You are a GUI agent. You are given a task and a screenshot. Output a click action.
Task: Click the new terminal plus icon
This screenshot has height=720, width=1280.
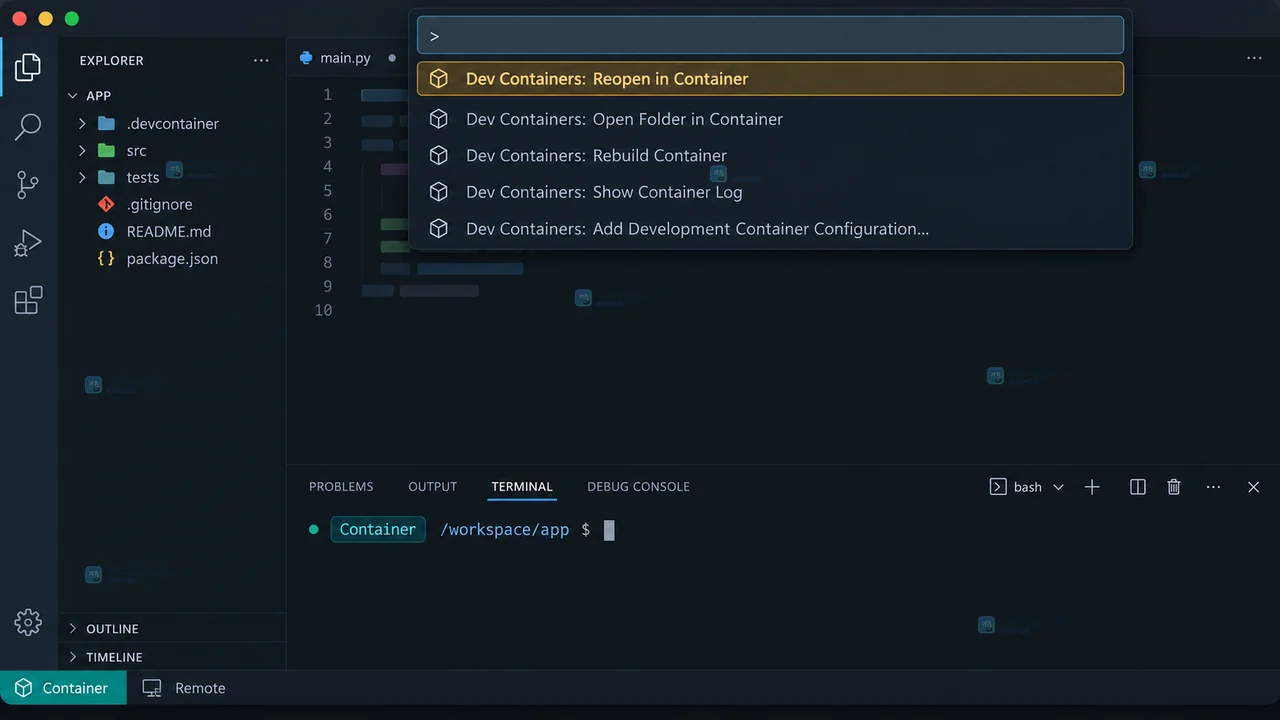pyautogui.click(x=1092, y=487)
